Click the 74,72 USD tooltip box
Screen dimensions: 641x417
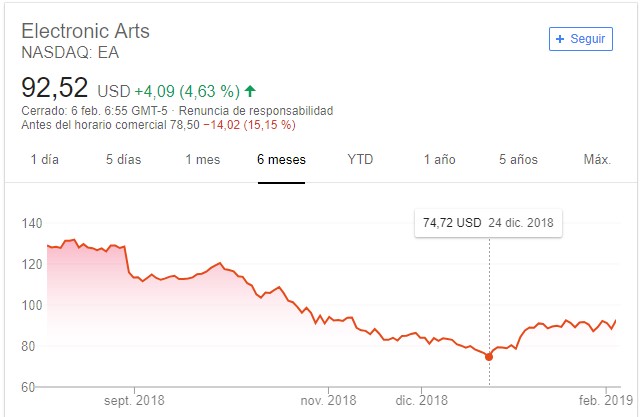click(x=489, y=222)
